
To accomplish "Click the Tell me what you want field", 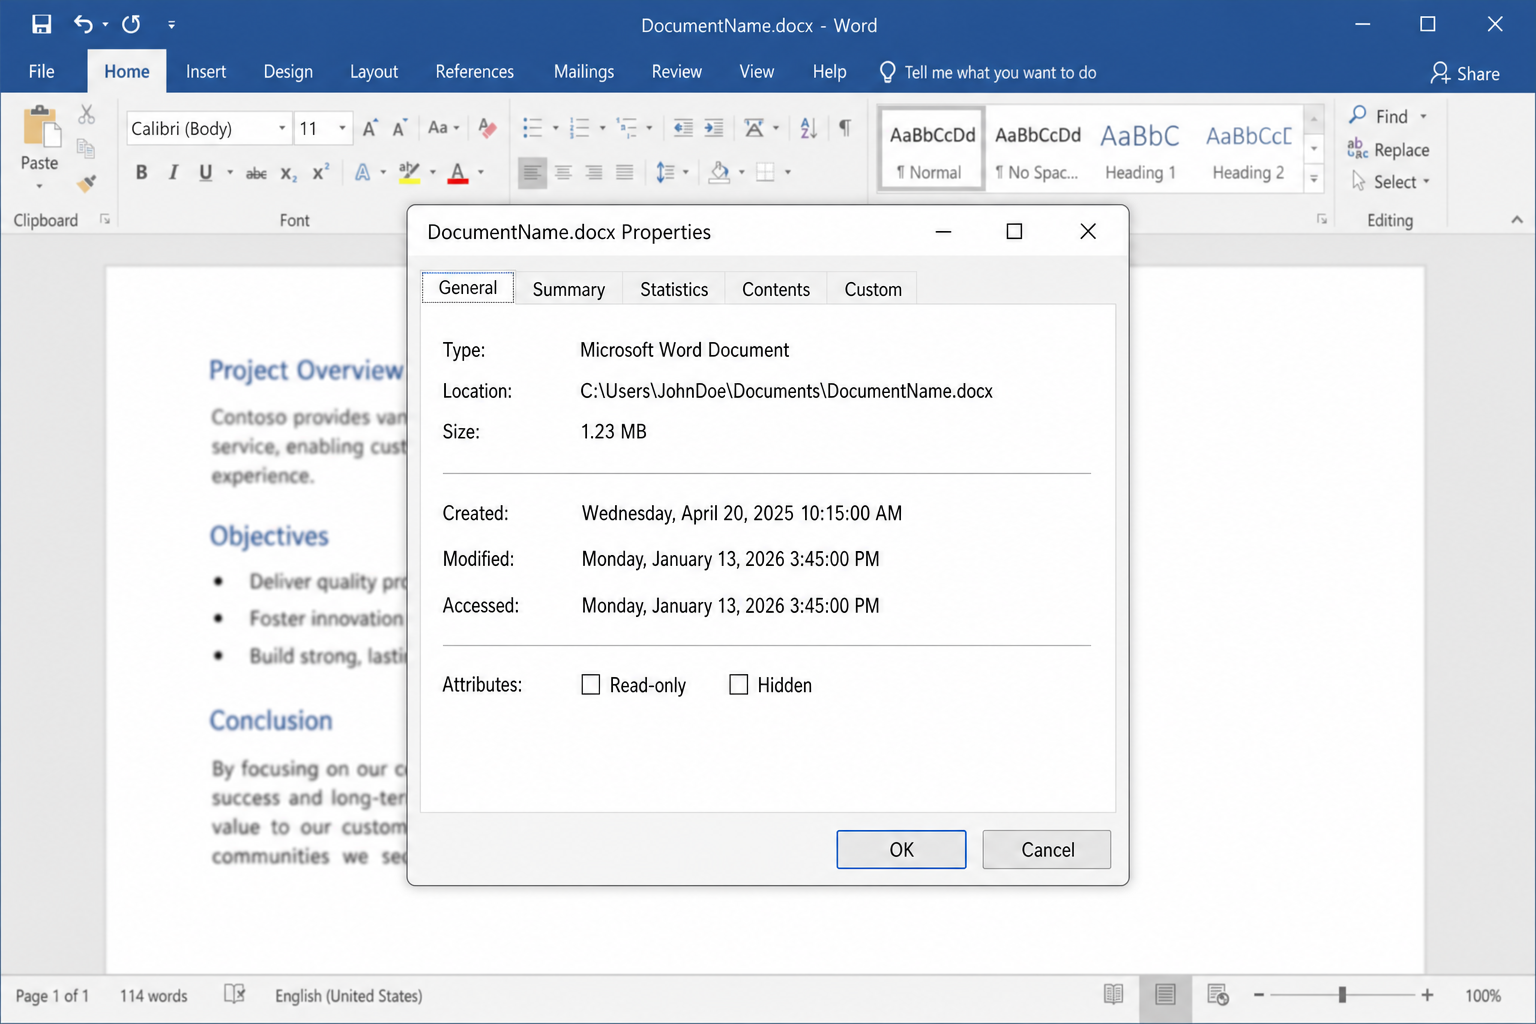I will [x=988, y=72].
